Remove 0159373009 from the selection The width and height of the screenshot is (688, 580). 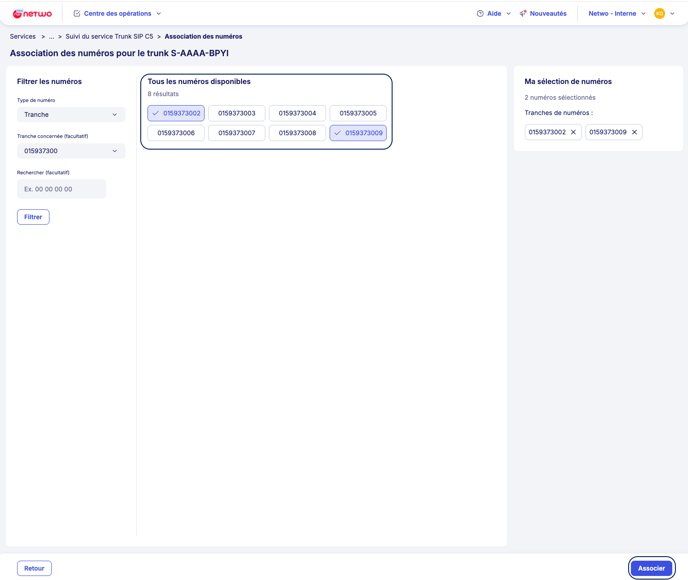coord(634,132)
